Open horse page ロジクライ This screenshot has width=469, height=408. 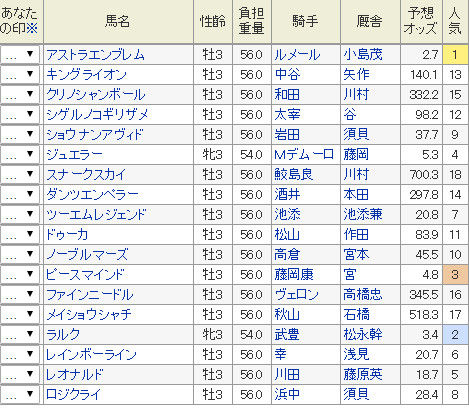click(x=73, y=395)
